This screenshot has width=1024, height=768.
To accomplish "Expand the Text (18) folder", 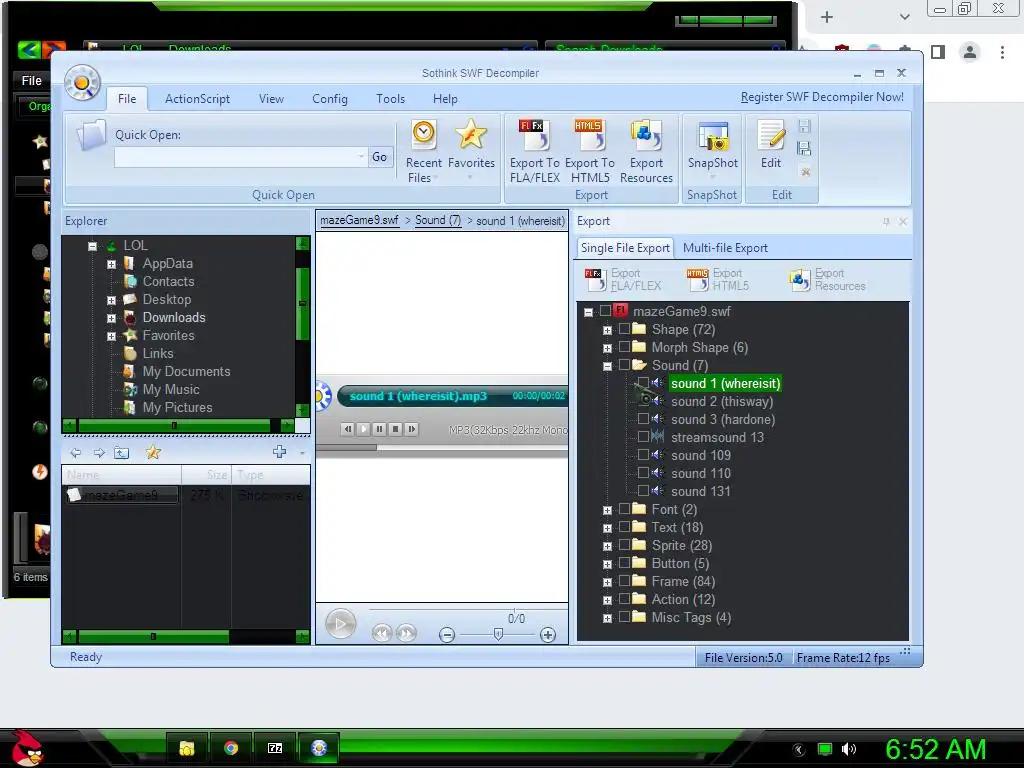I will pos(607,528).
